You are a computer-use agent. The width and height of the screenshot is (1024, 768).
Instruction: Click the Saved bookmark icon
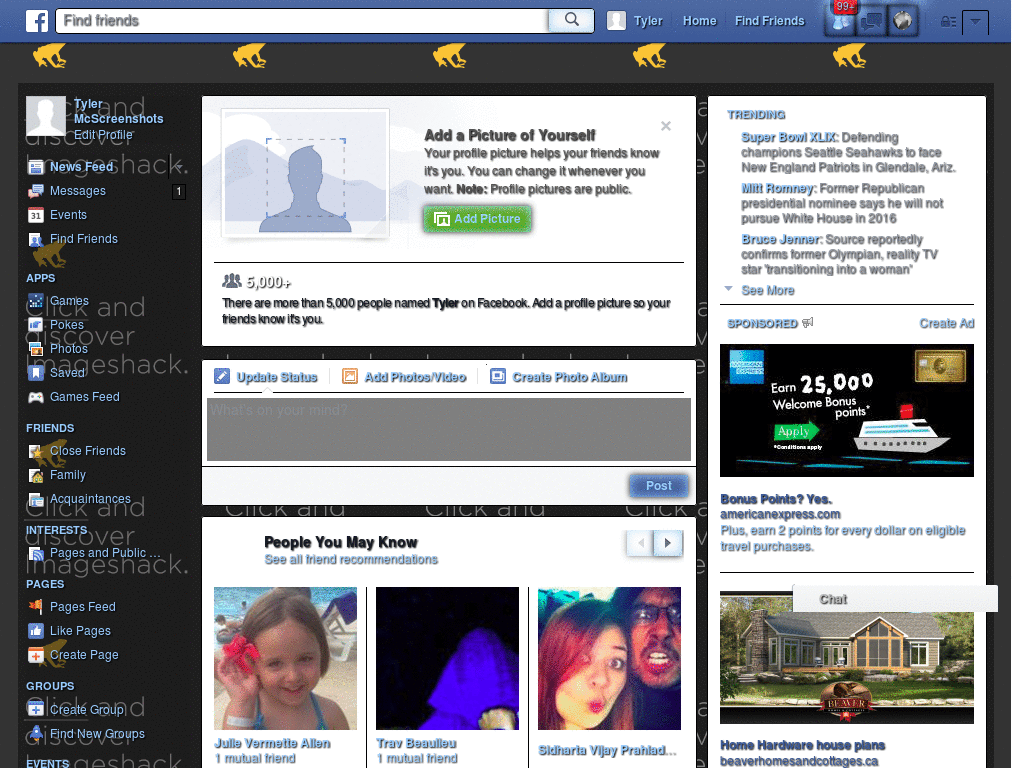point(36,373)
